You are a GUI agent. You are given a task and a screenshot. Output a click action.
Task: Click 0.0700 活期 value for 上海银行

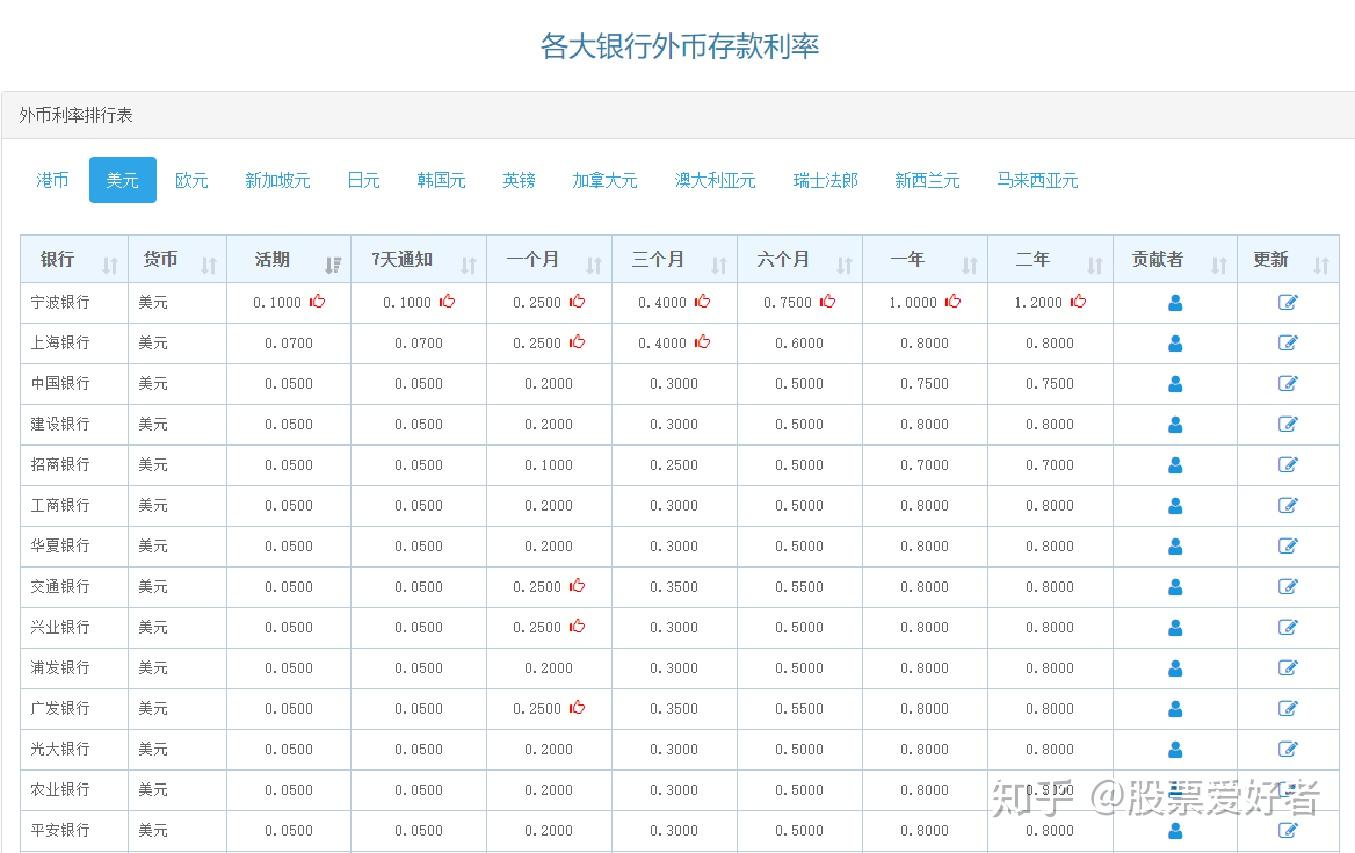pyautogui.click(x=289, y=343)
